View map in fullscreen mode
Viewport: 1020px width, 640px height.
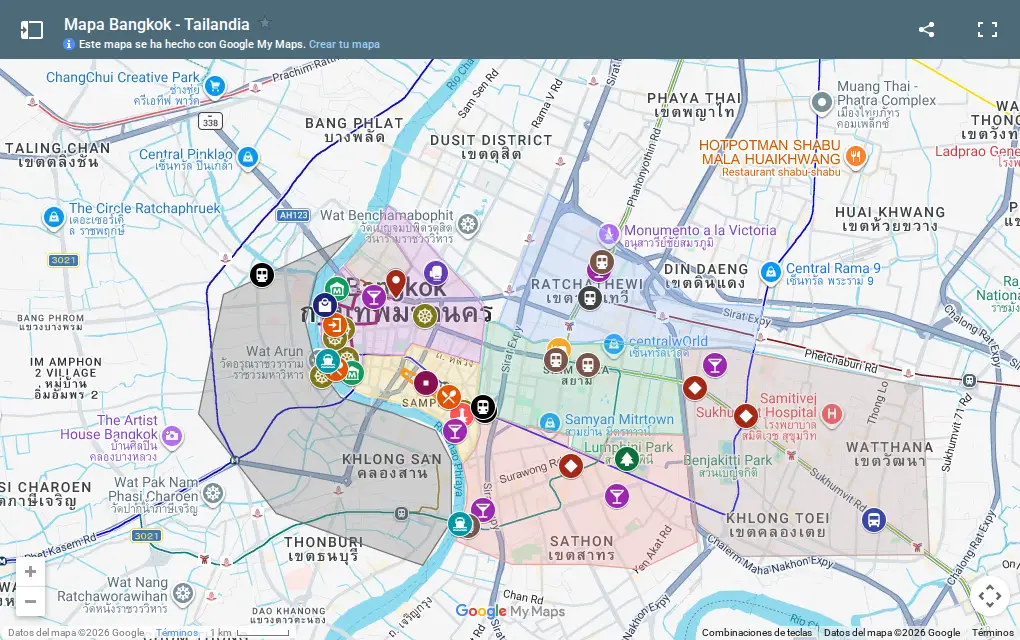[x=987, y=29]
